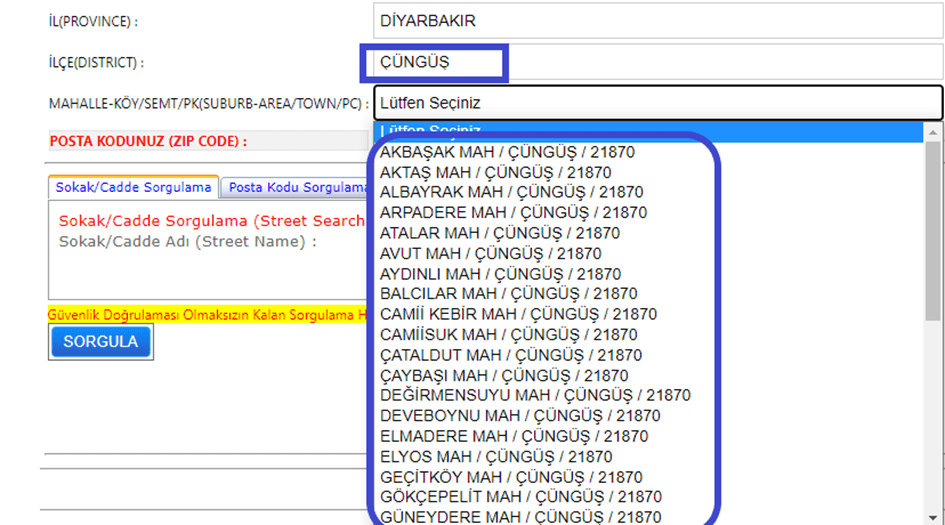Switch to the Posta Kodu Sorgulama tab
The image size is (945, 525).
297,187
